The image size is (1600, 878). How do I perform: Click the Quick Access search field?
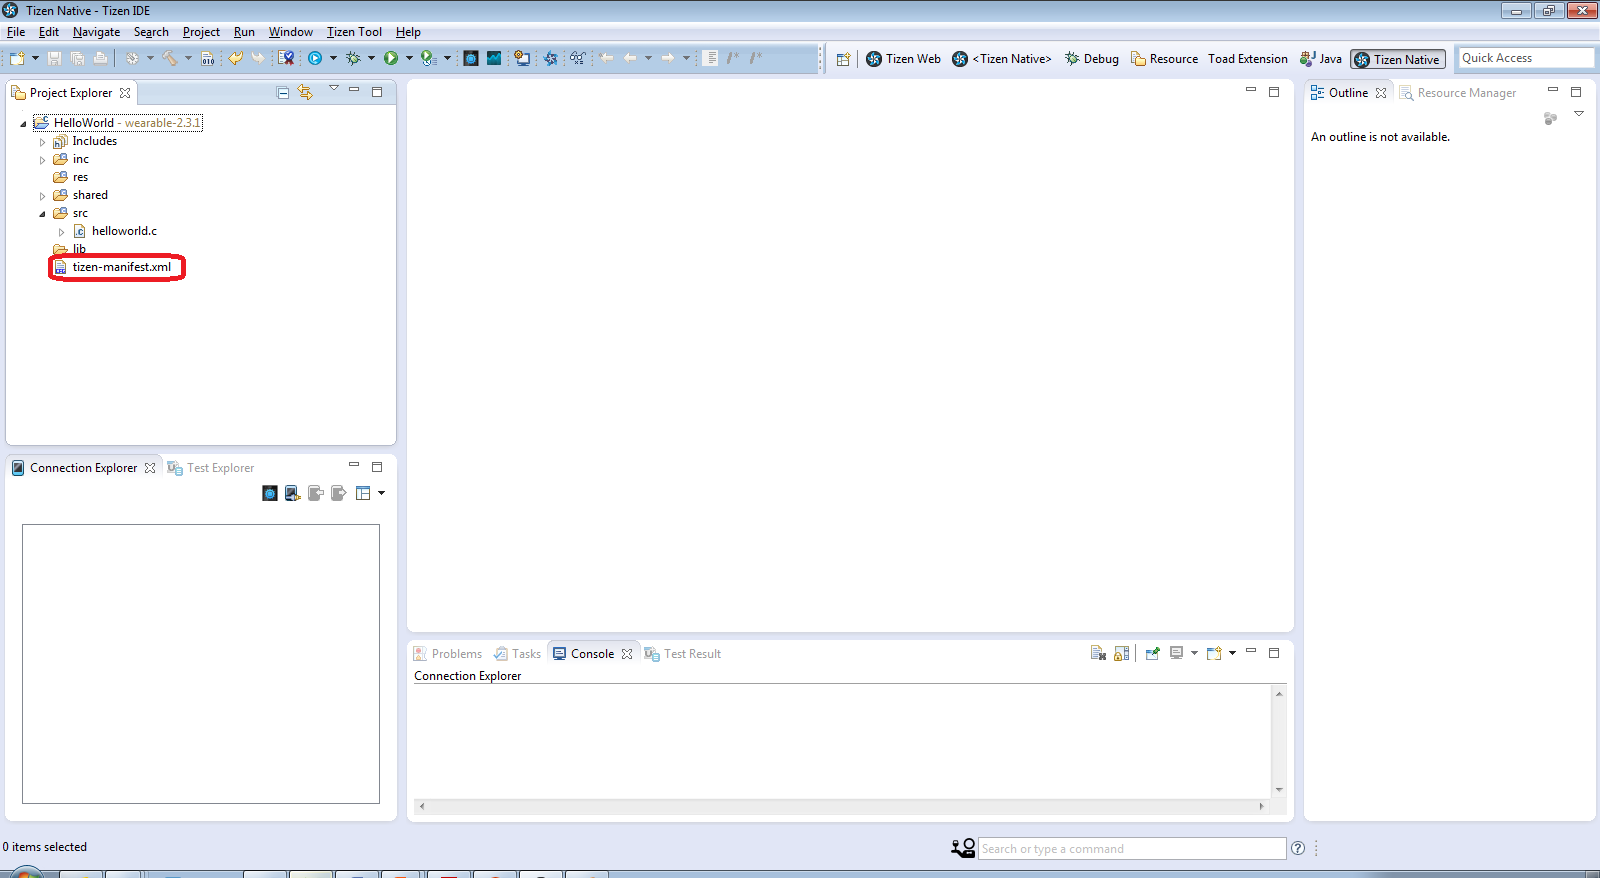click(1525, 58)
